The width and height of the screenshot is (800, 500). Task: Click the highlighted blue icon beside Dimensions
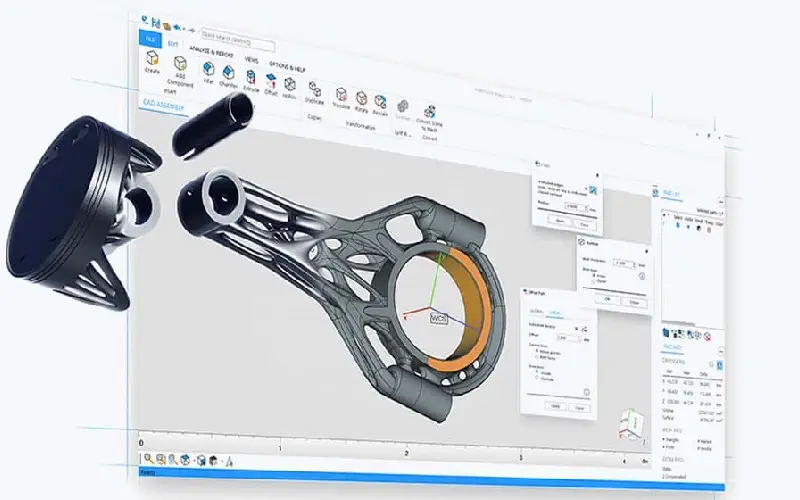pos(720,365)
